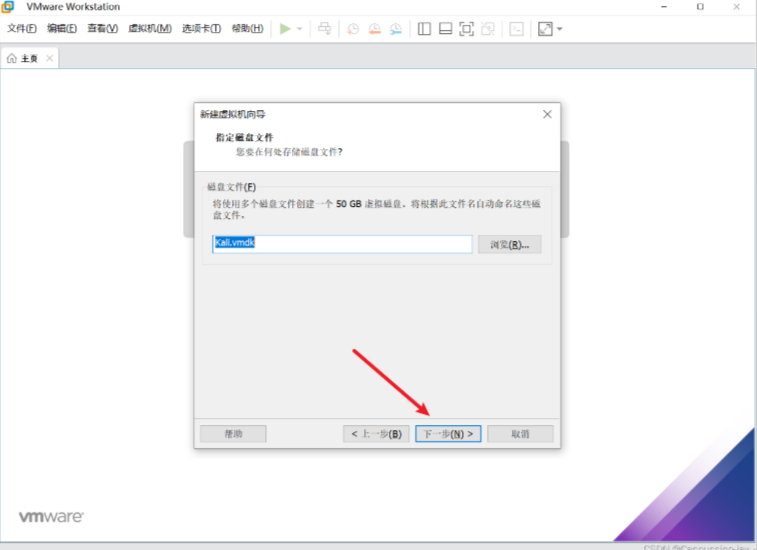Viewport: 757px width, 550px height.
Task: Click the 浏览(R)... browse button
Action: tap(509, 244)
